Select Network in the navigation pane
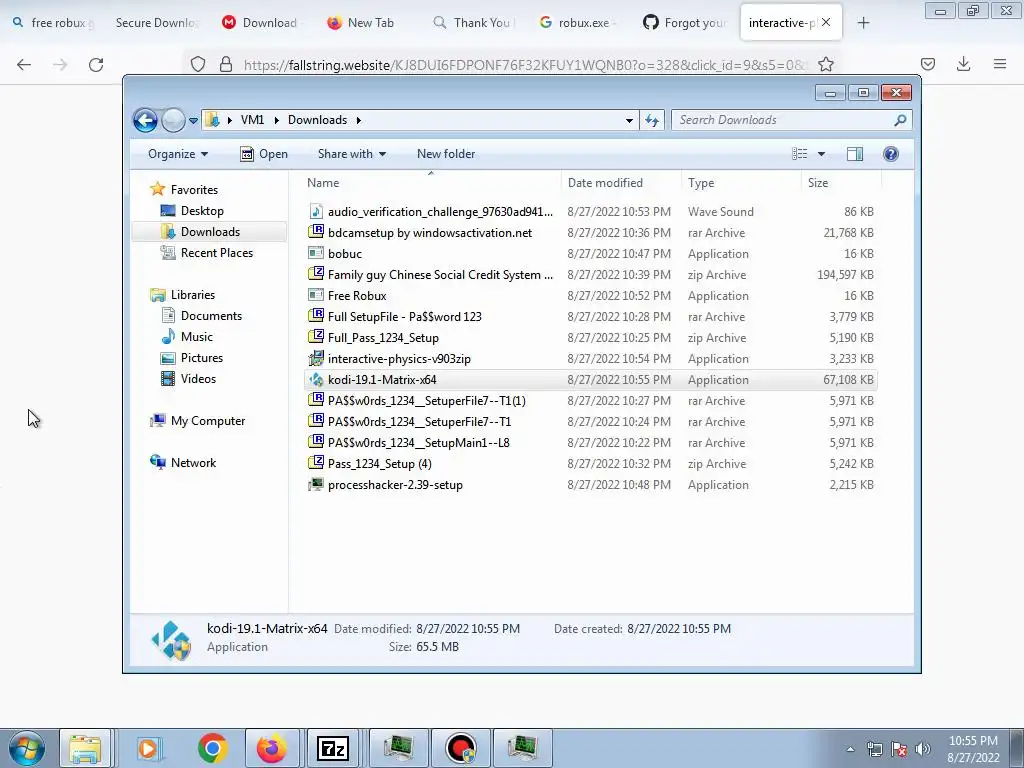1024x768 pixels. pos(193,463)
